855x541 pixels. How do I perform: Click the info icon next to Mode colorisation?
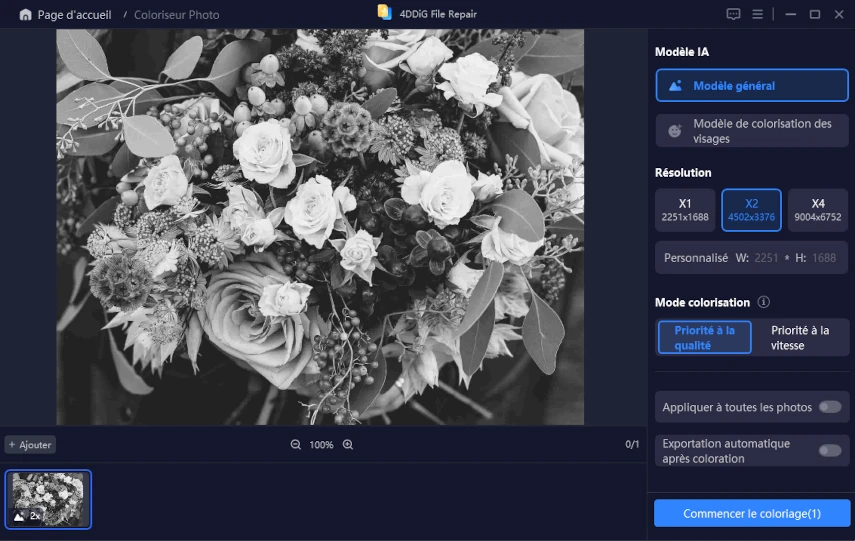(x=764, y=302)
